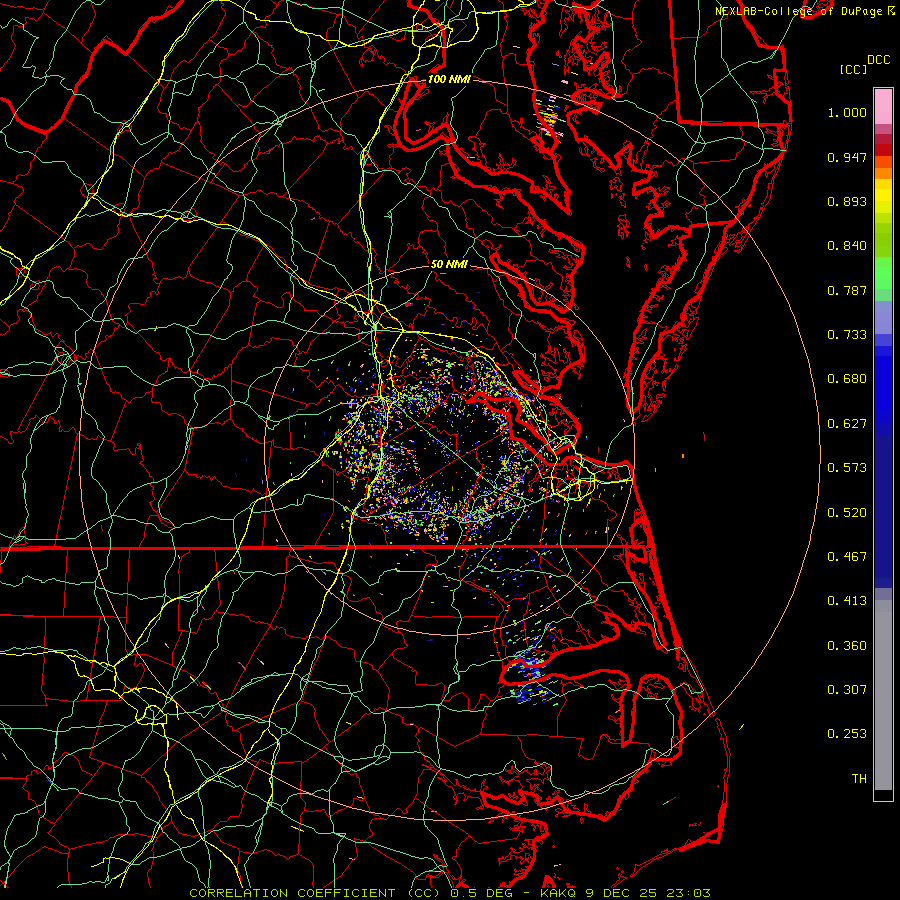This screenshot has width=900, height=900.
Task: Click the 0.787 scale label
Action: [x=847, y=291]
